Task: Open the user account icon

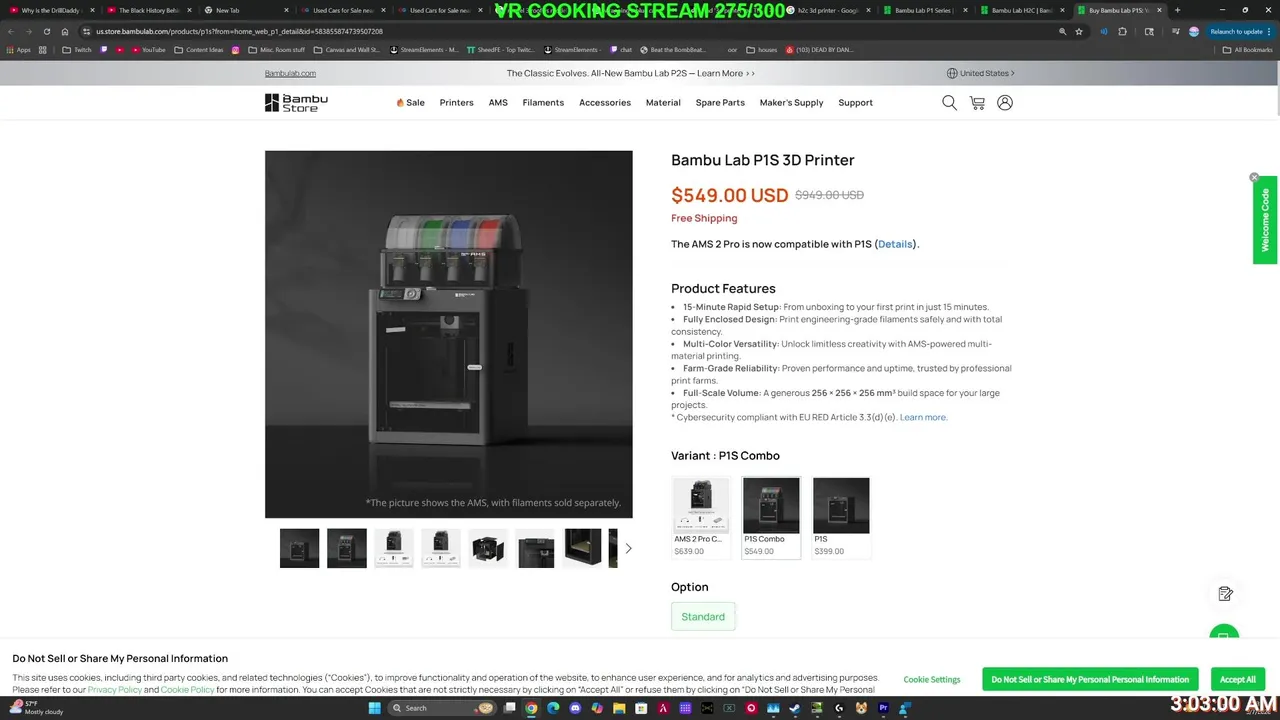Action: (x=1005, y=102)
